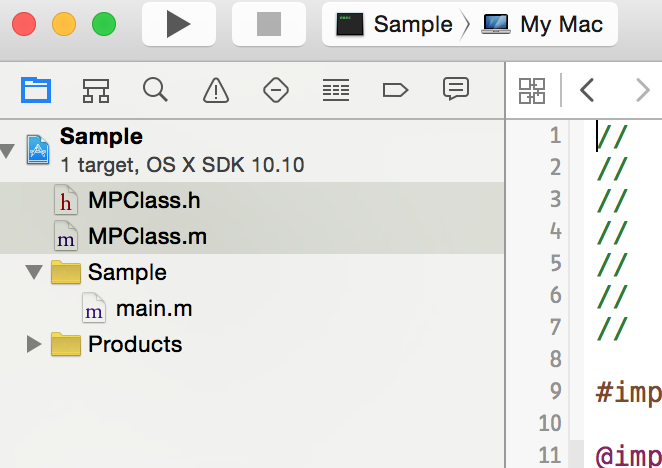The image size is (662, 468).
Task: Click the MPClass.m file icon
Action: tap(66, 237)
